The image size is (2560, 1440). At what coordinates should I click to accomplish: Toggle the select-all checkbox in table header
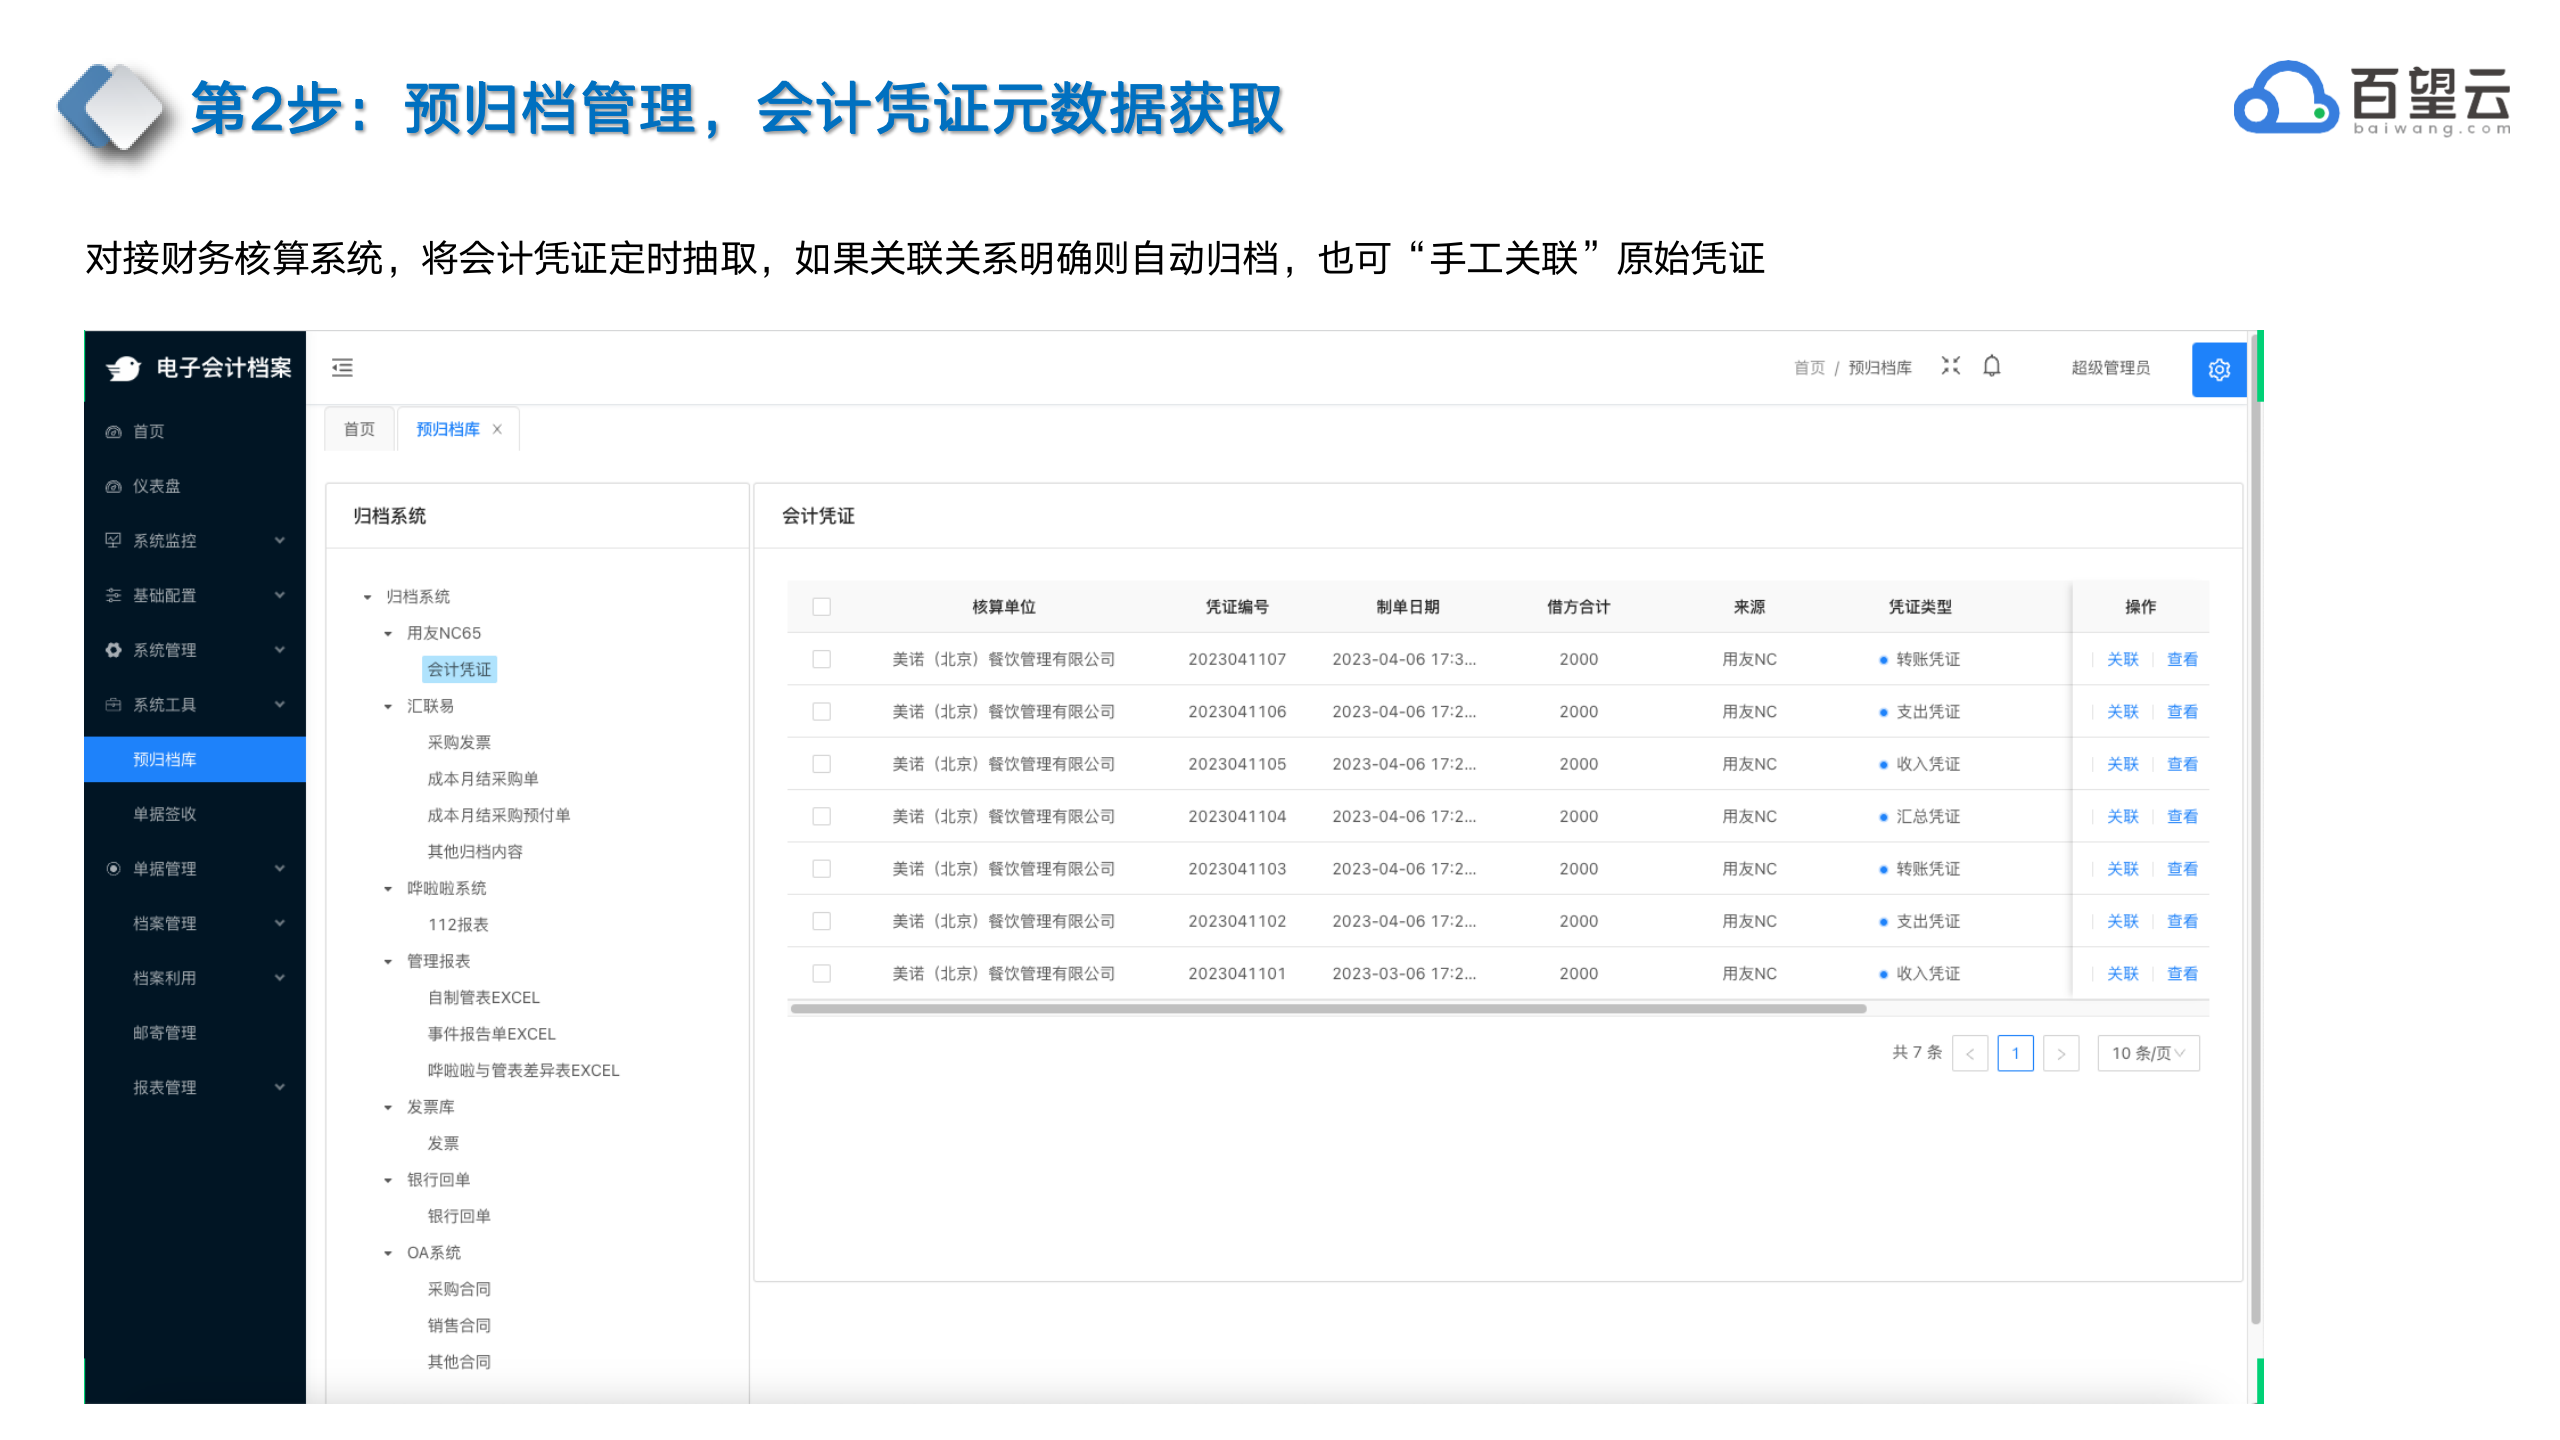[x=821, y=607]
